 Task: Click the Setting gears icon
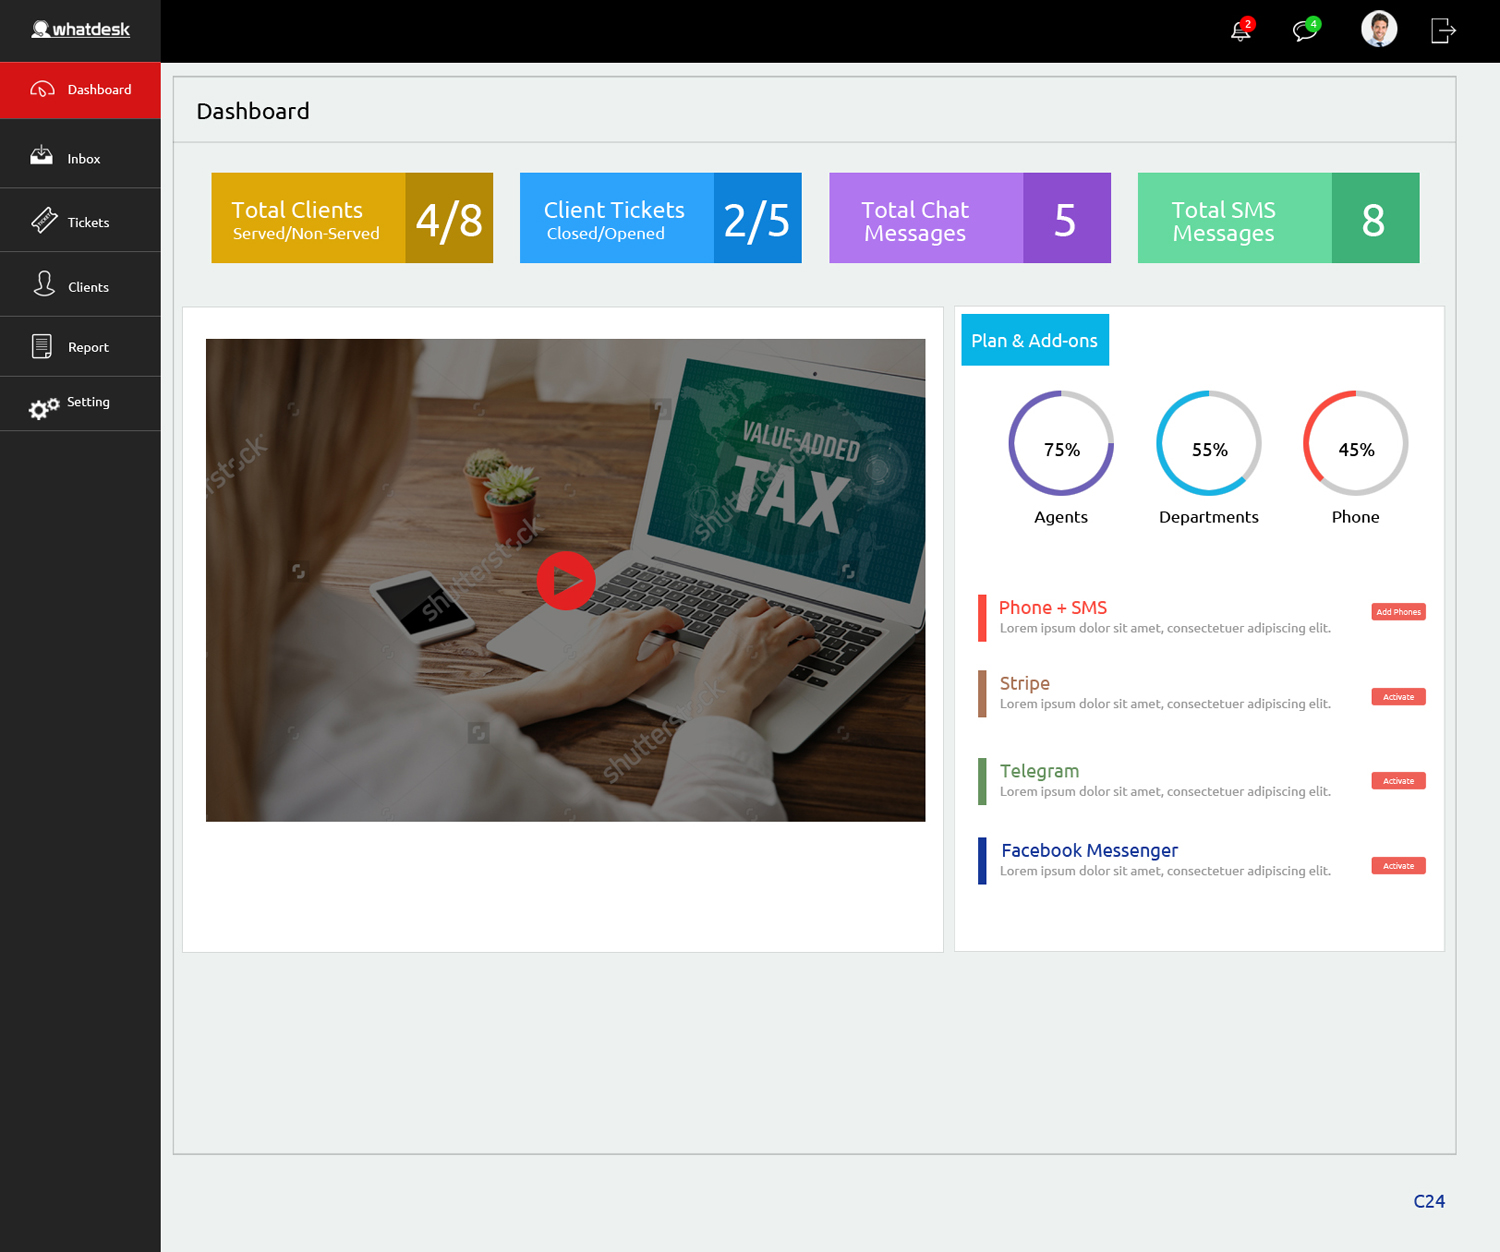click(43, 407)
